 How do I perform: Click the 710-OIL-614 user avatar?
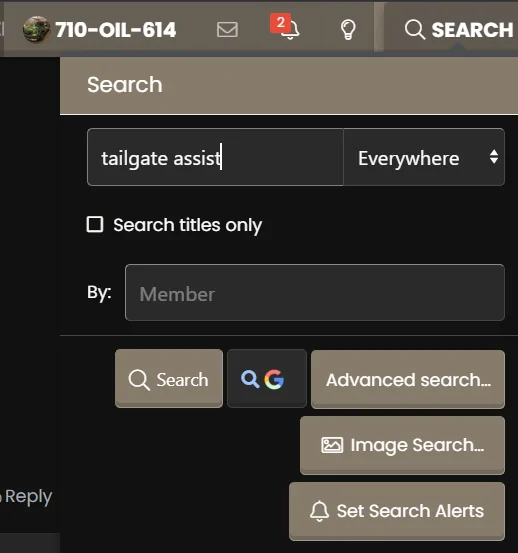pos(36,29)
